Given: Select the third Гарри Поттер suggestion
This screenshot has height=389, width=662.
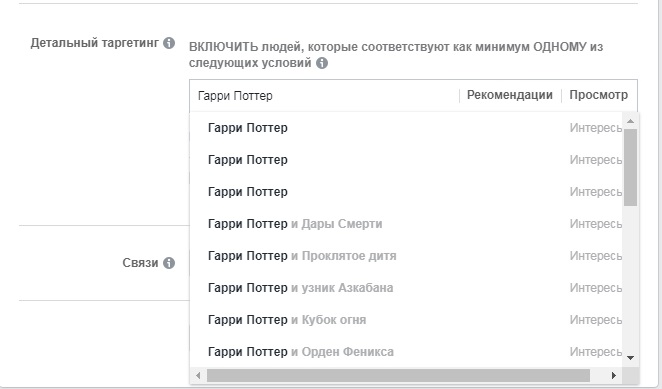Looking at the screenshot, I should tap(407, 192).
